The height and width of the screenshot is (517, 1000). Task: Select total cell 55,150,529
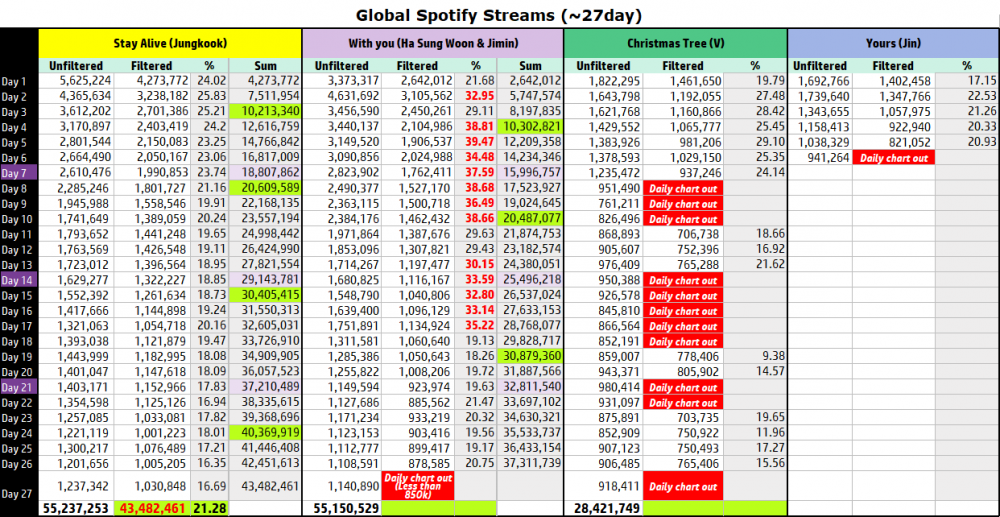point(342,509)
